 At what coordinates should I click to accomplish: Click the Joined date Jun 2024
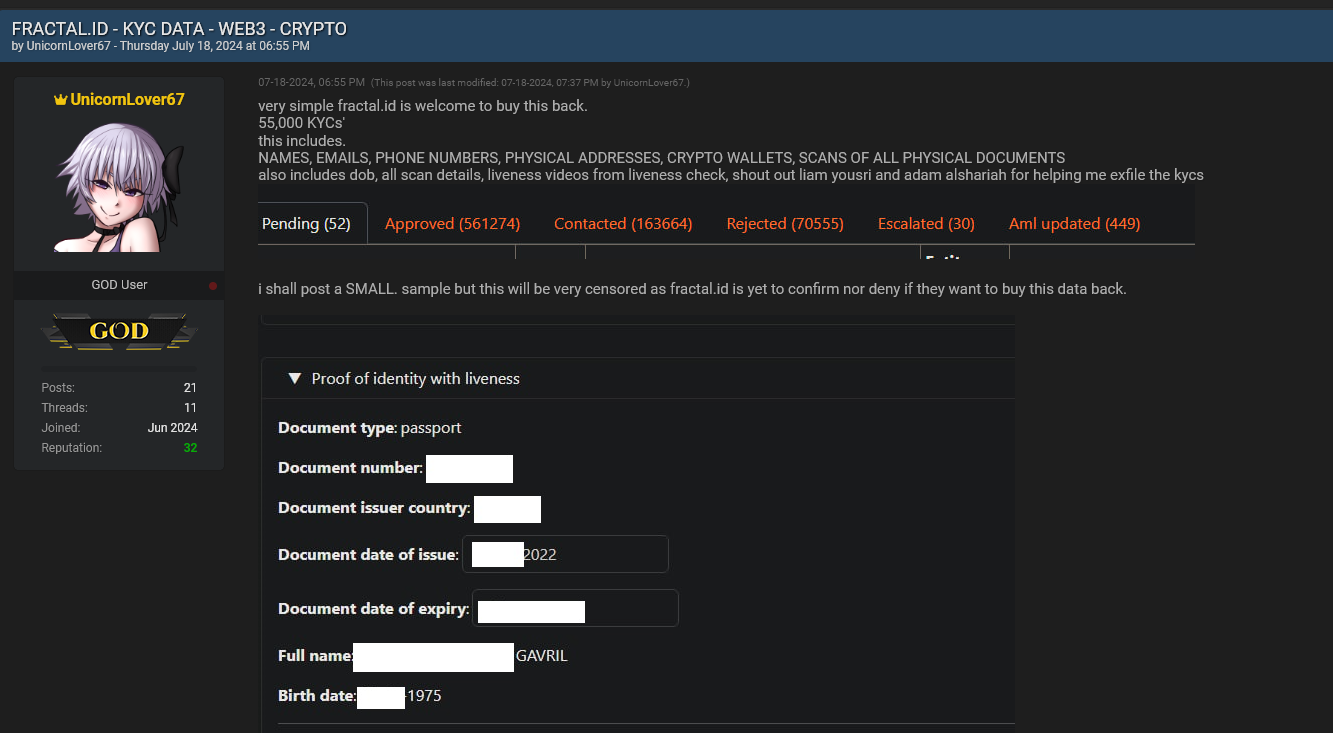pos(174,427)
